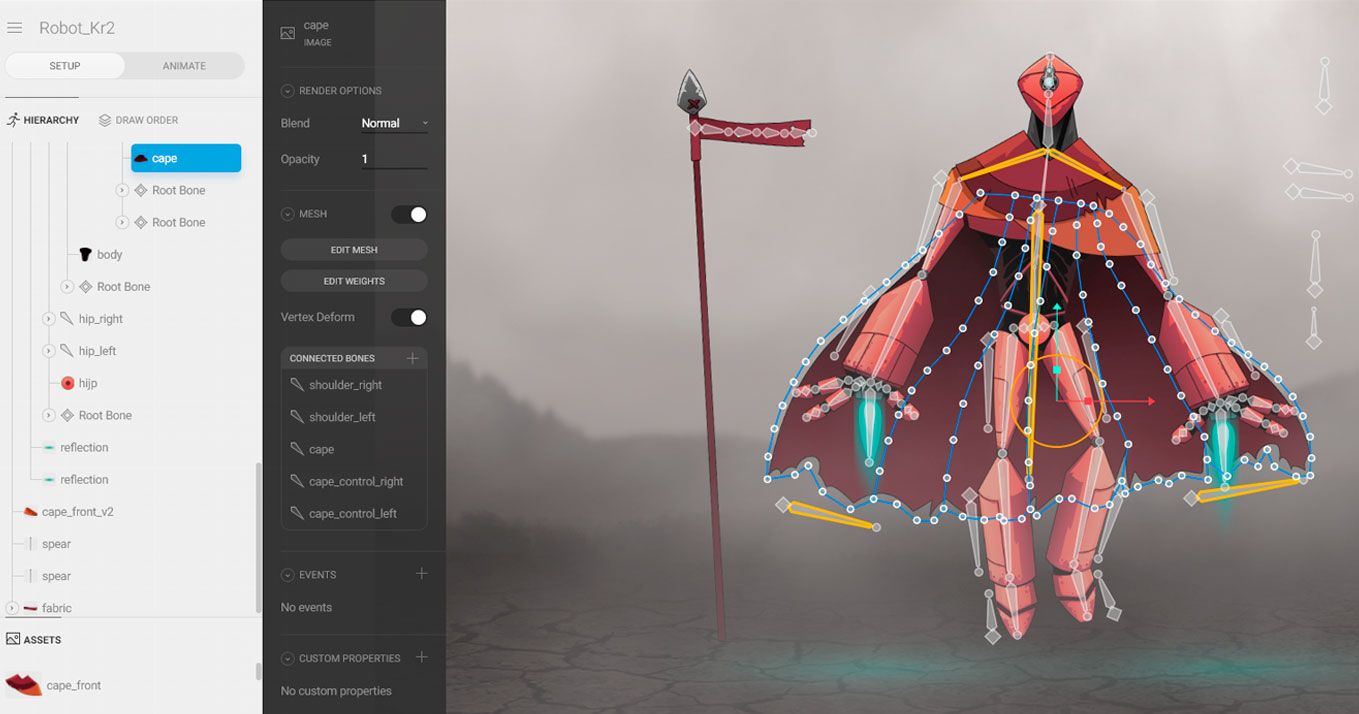Click the plus icon for Custom Properties
The image size is (1359, 714).
[421, 657]
